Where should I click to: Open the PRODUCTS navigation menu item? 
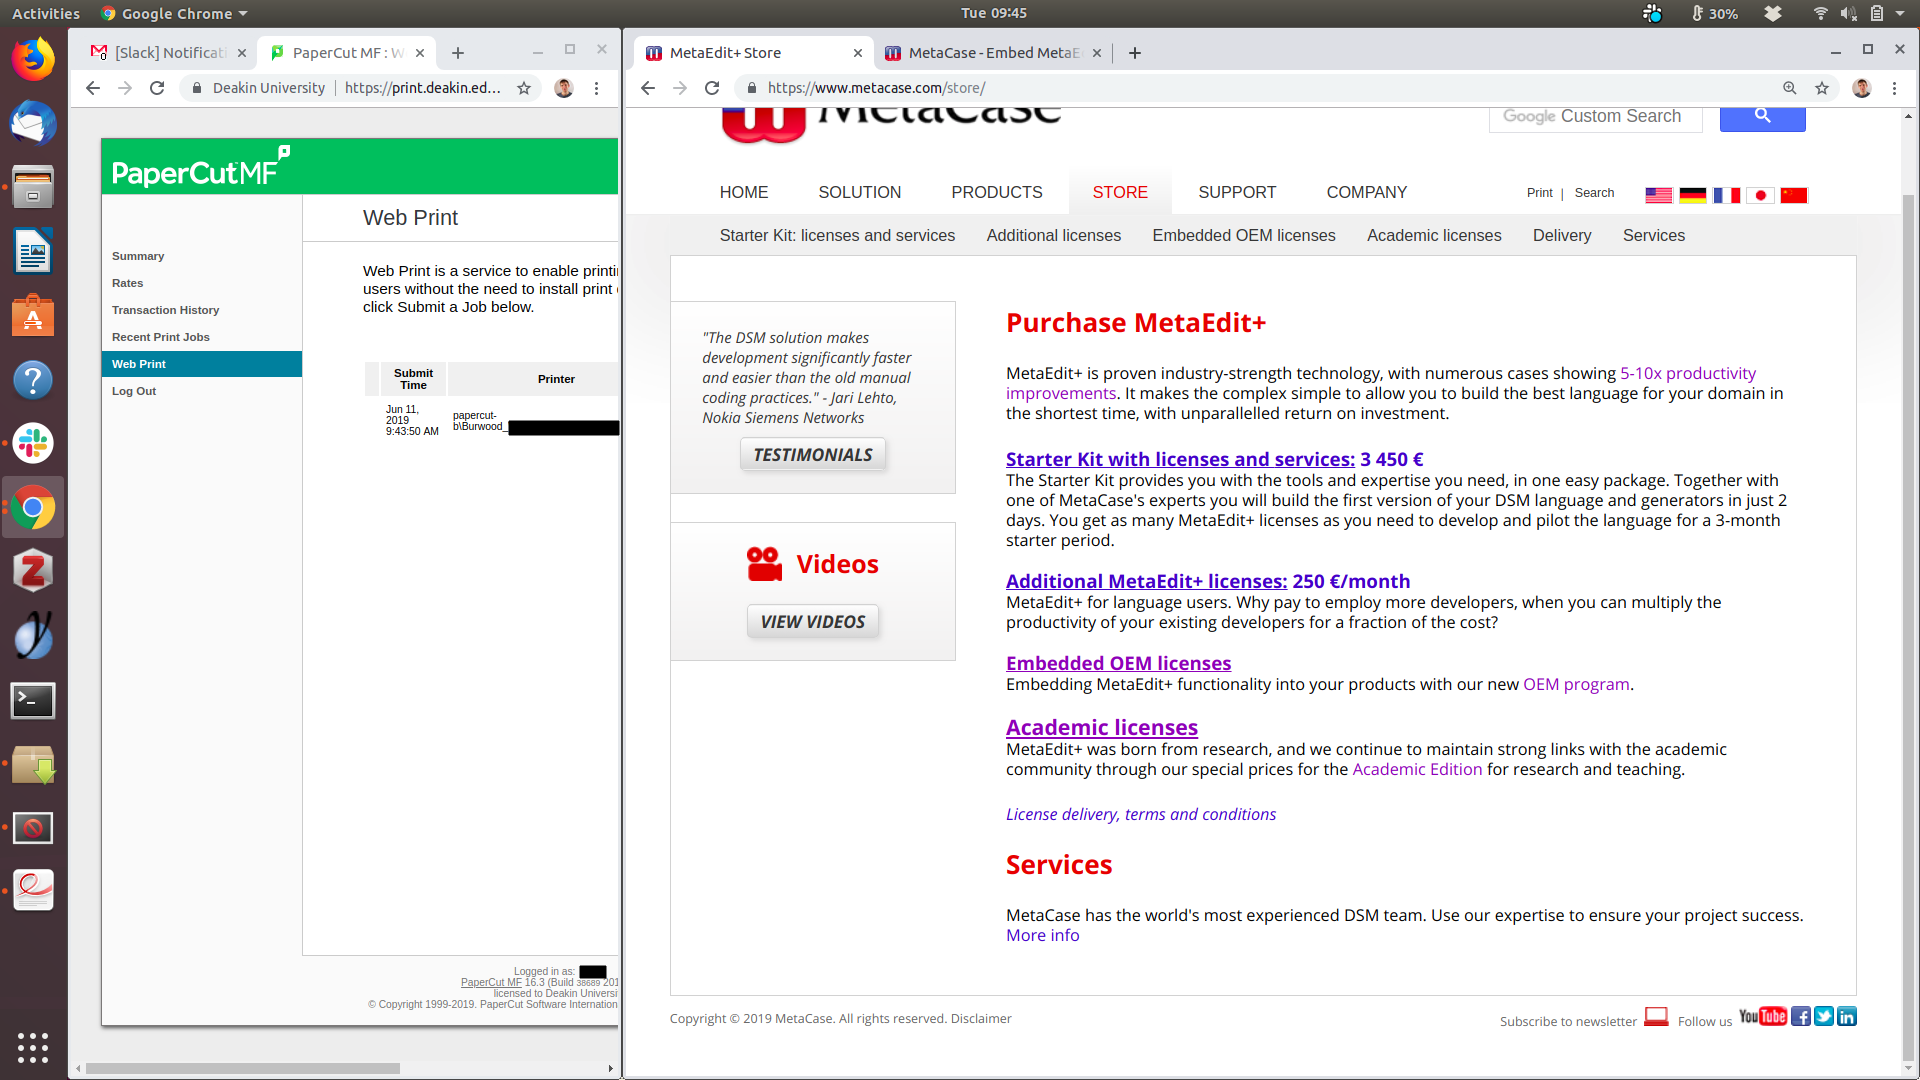pos(996,192)
